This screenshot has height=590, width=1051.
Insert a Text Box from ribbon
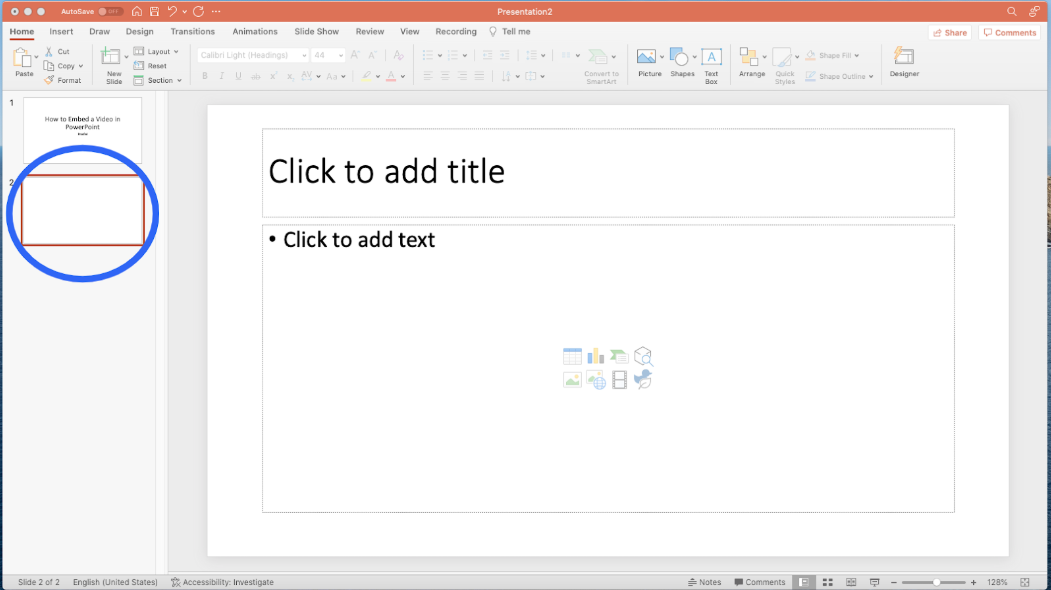(711, 63)
